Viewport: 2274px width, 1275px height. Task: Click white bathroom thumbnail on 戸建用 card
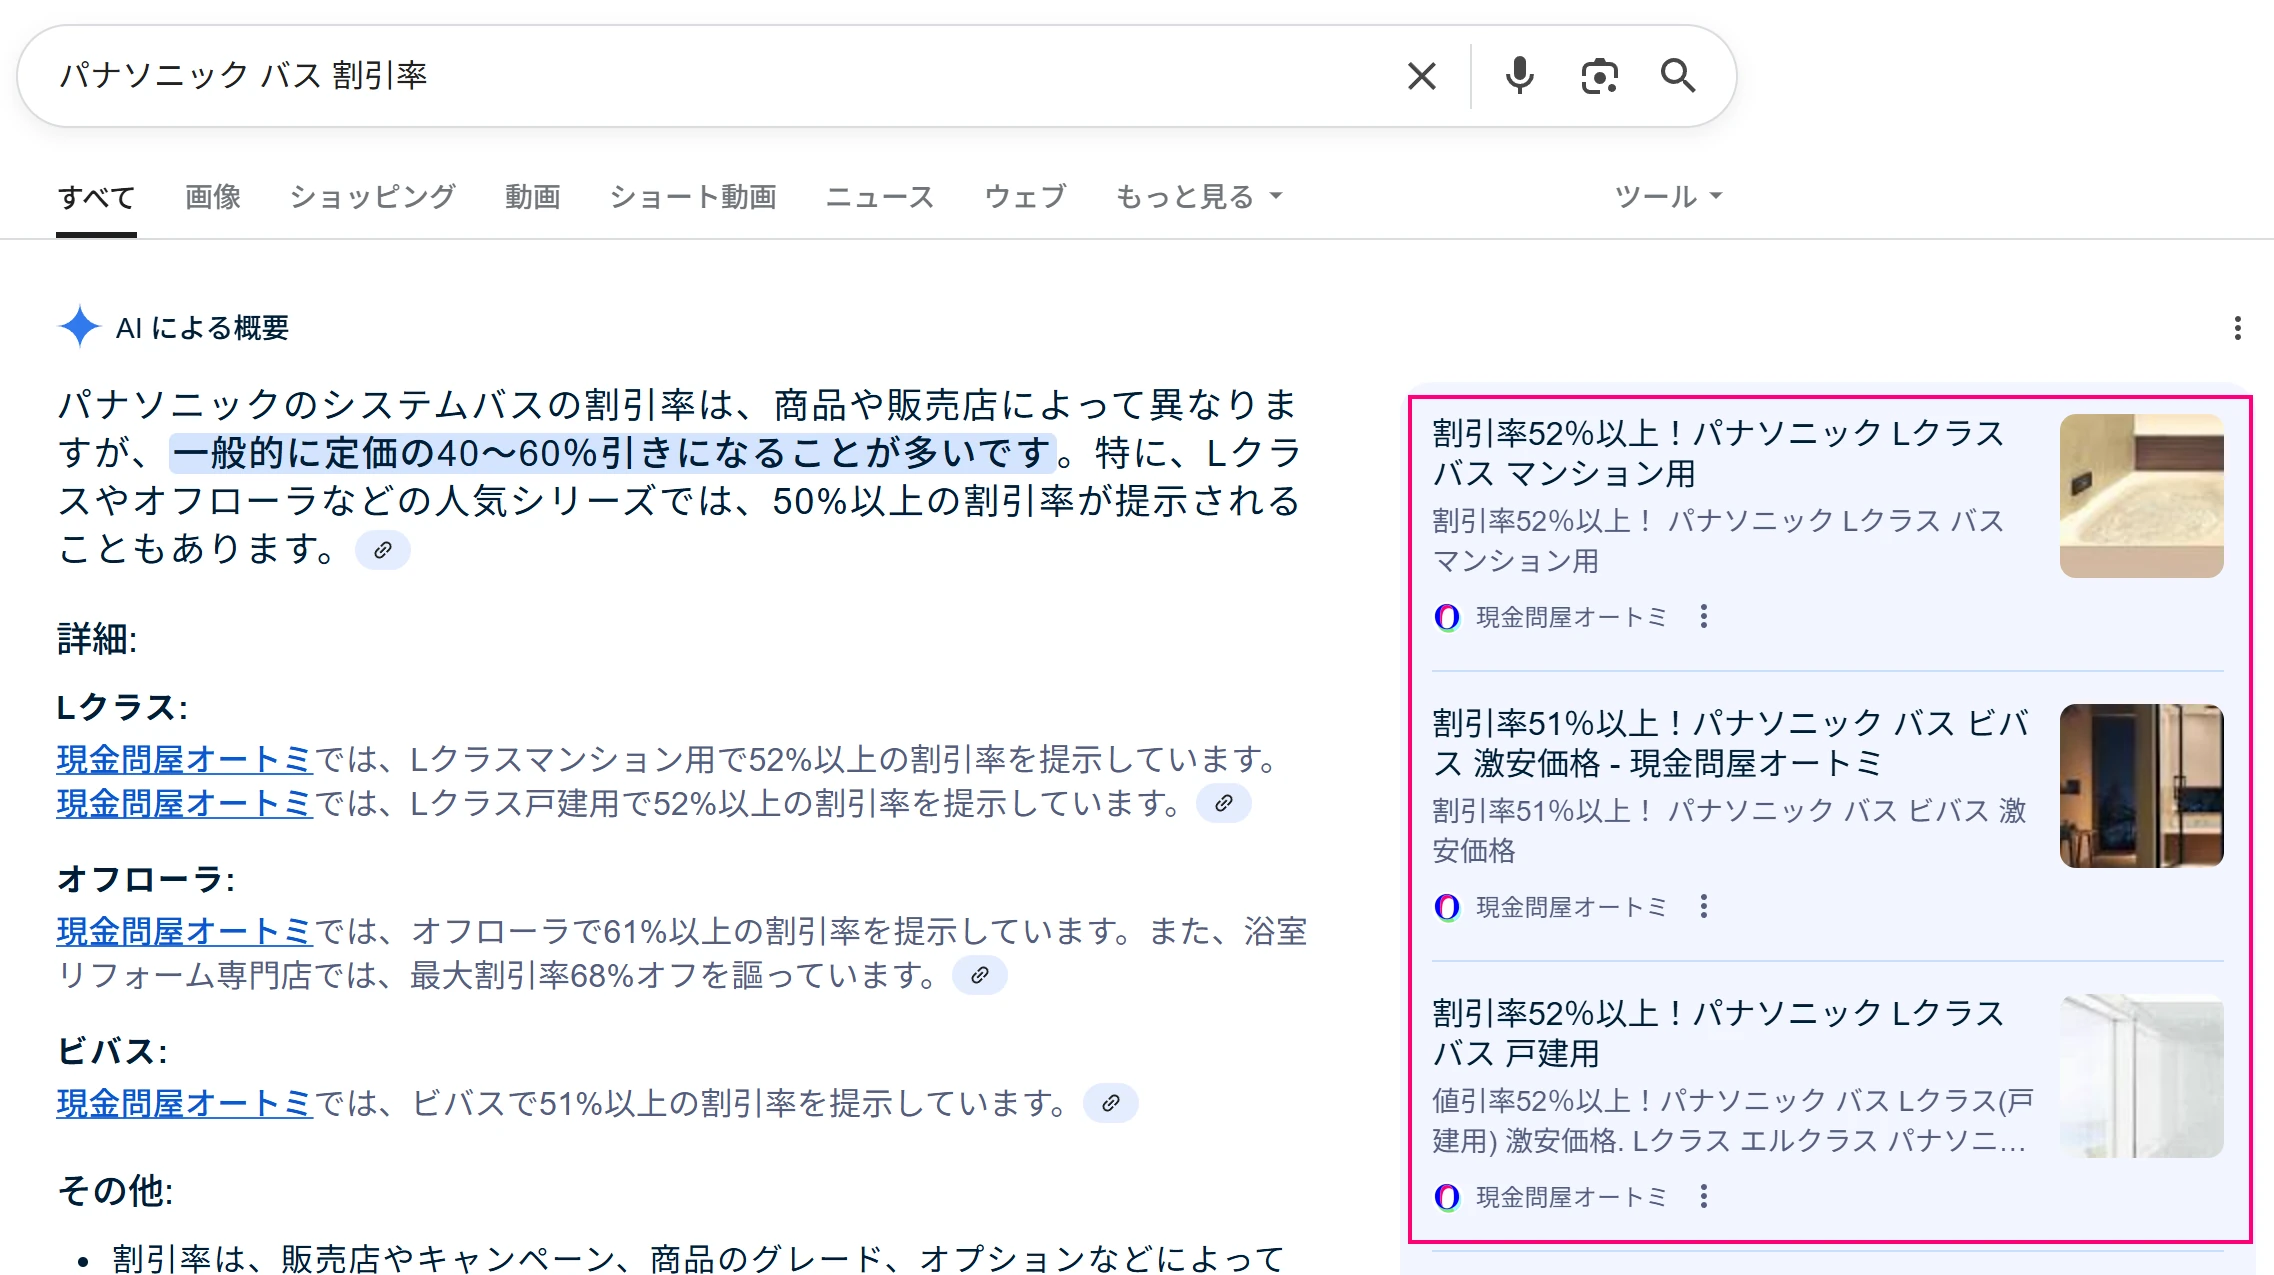coord(2142,1076)
